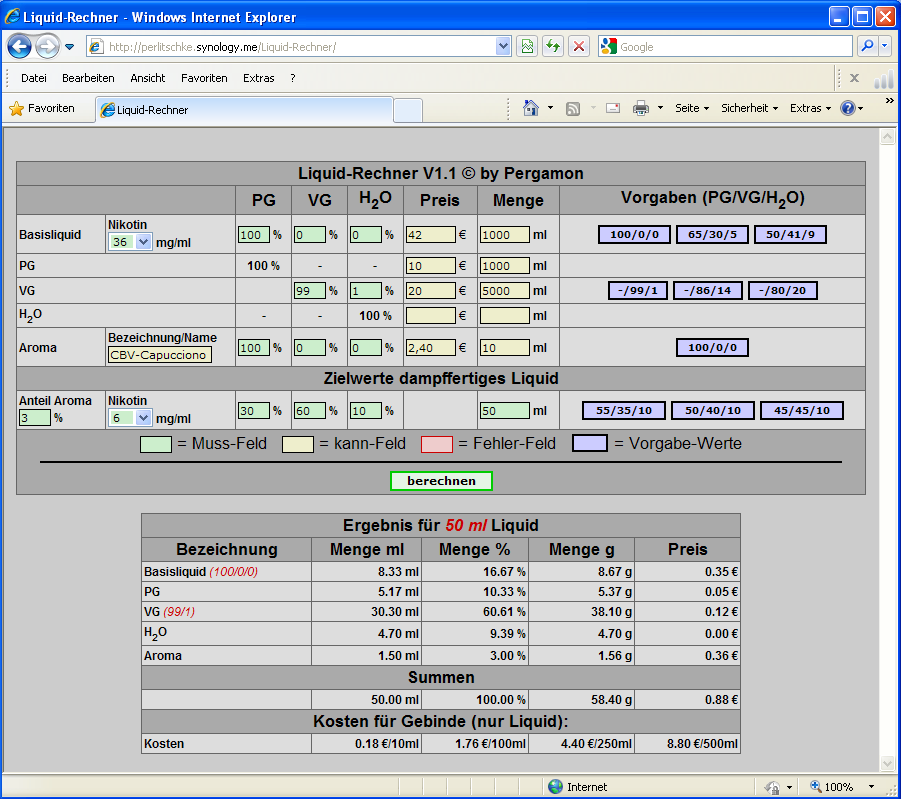
Task: Click the Anteil Aroma percent field
Action: [34, 418]
